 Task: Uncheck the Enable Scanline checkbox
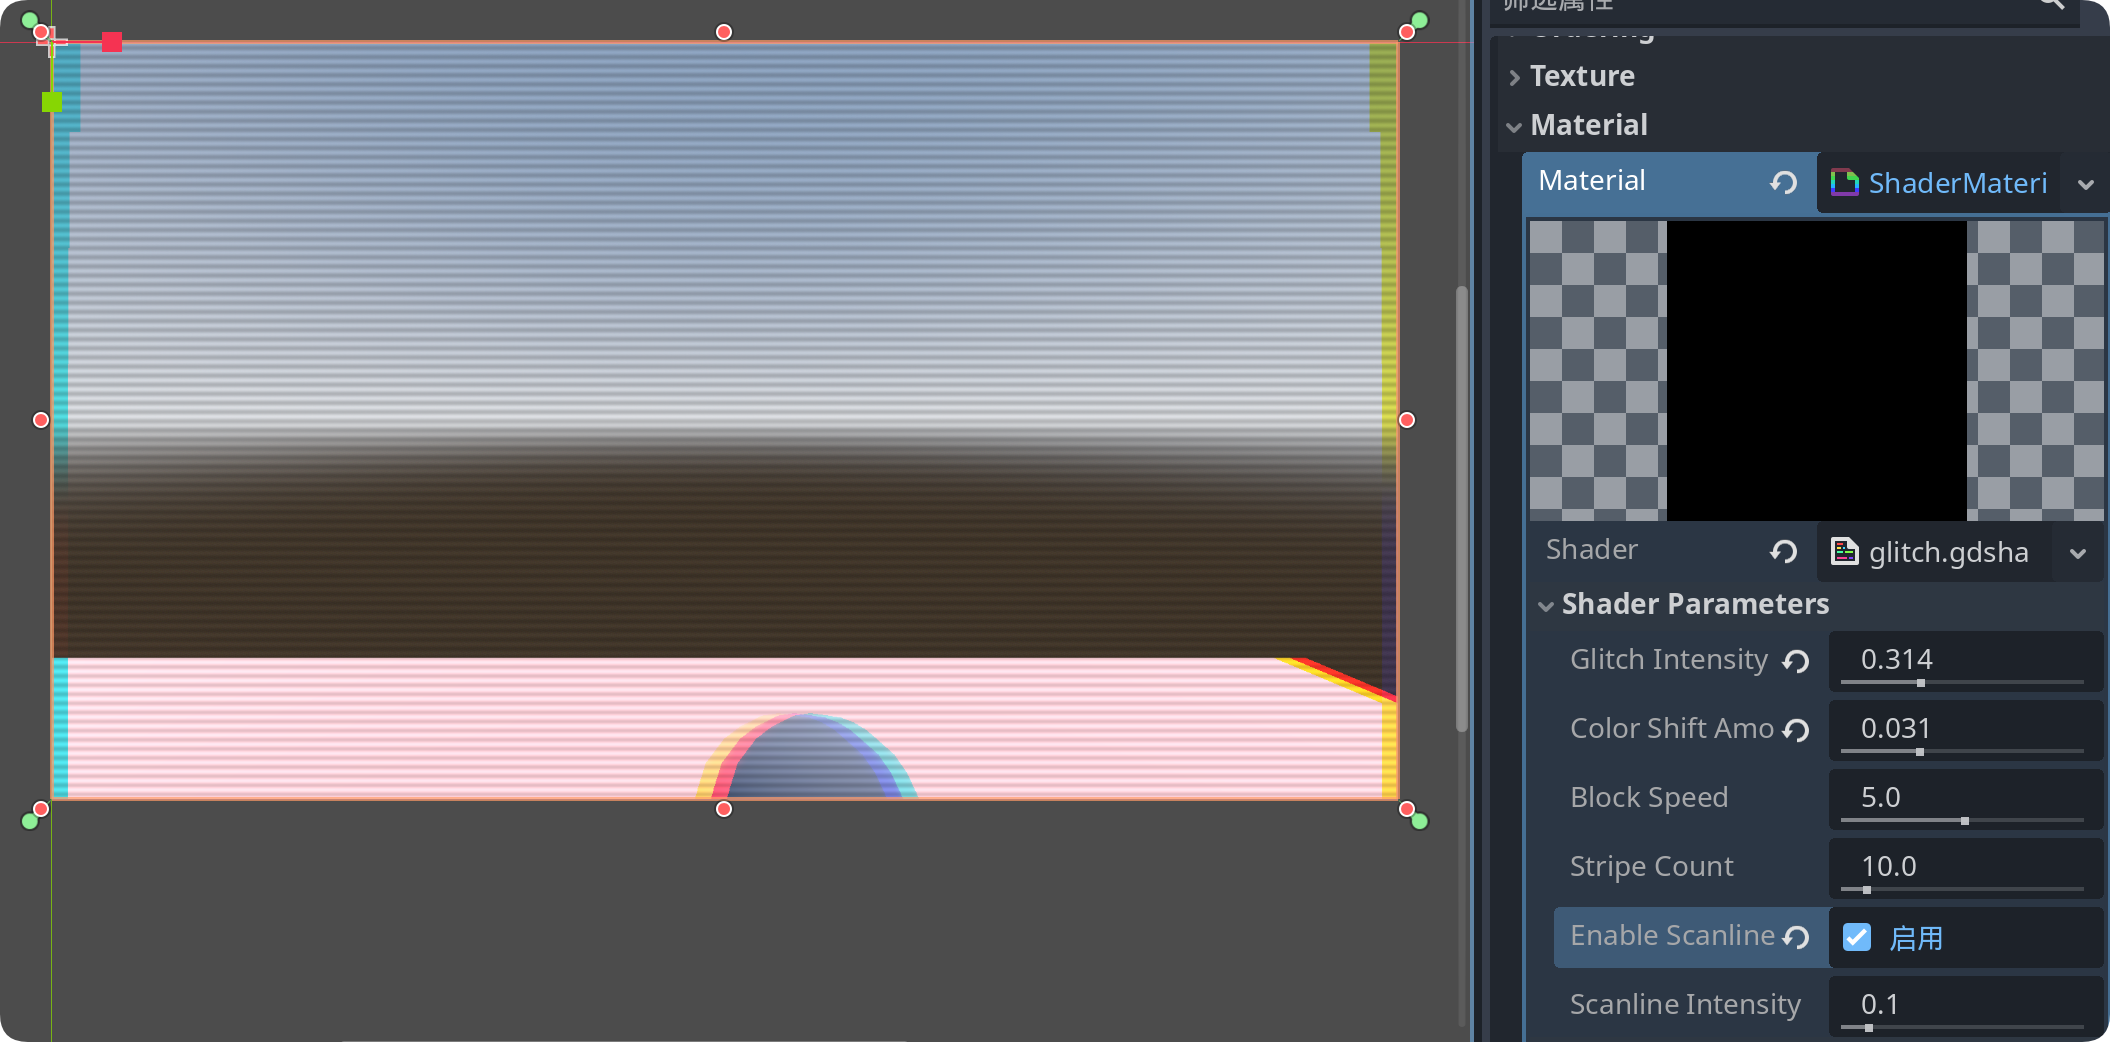(x=1857, y=937)
